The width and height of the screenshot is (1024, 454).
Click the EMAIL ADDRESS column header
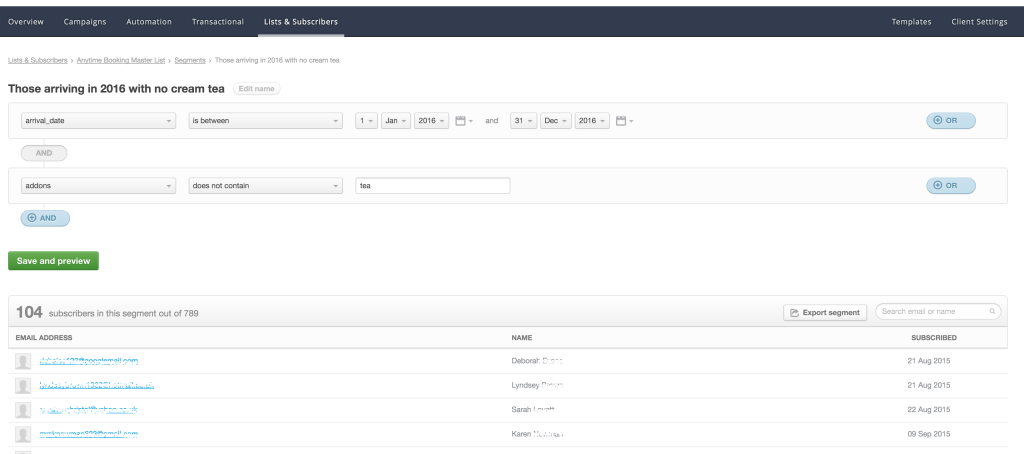[44, 338]
